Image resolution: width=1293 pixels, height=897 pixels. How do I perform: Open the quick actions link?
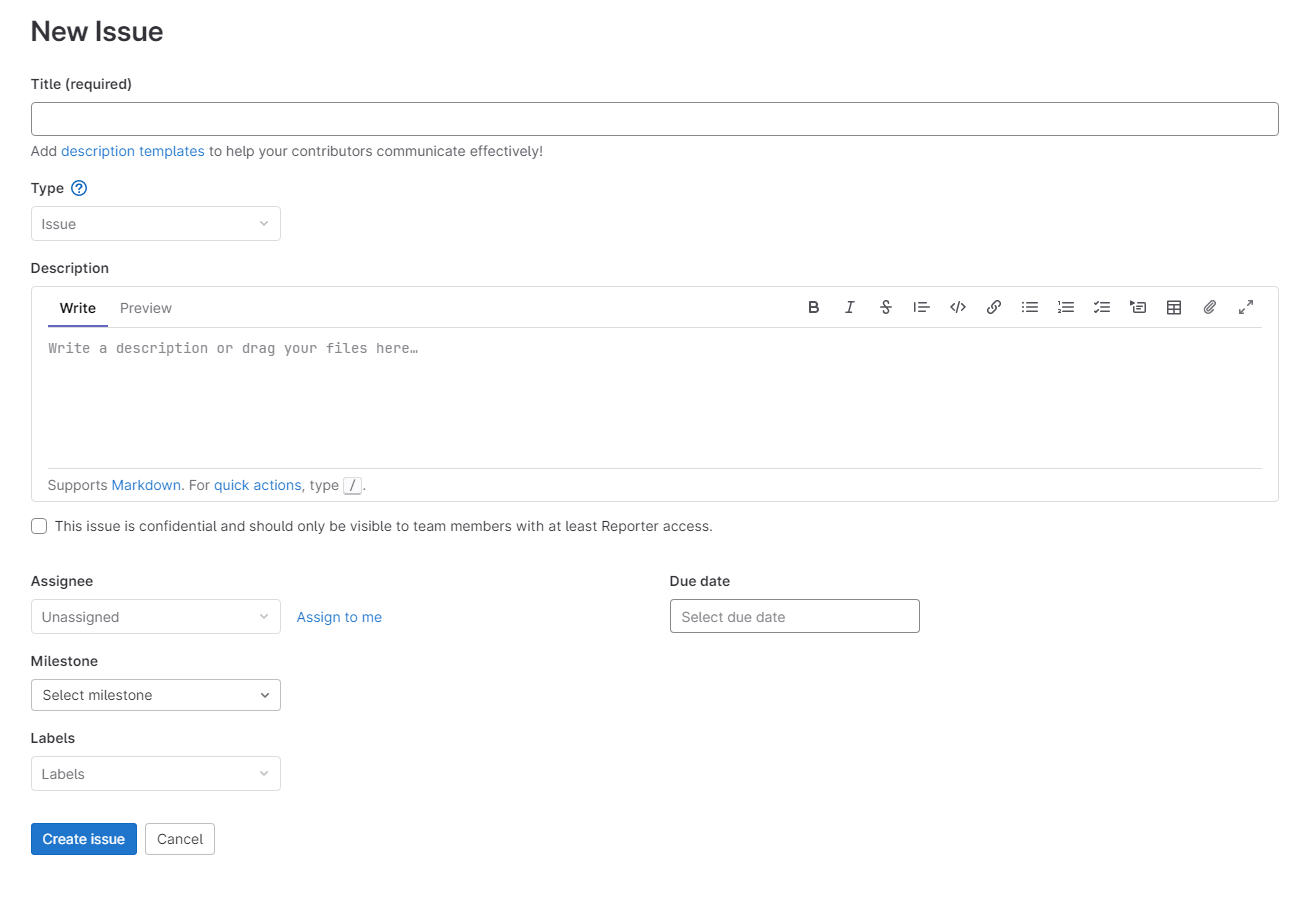257,485
